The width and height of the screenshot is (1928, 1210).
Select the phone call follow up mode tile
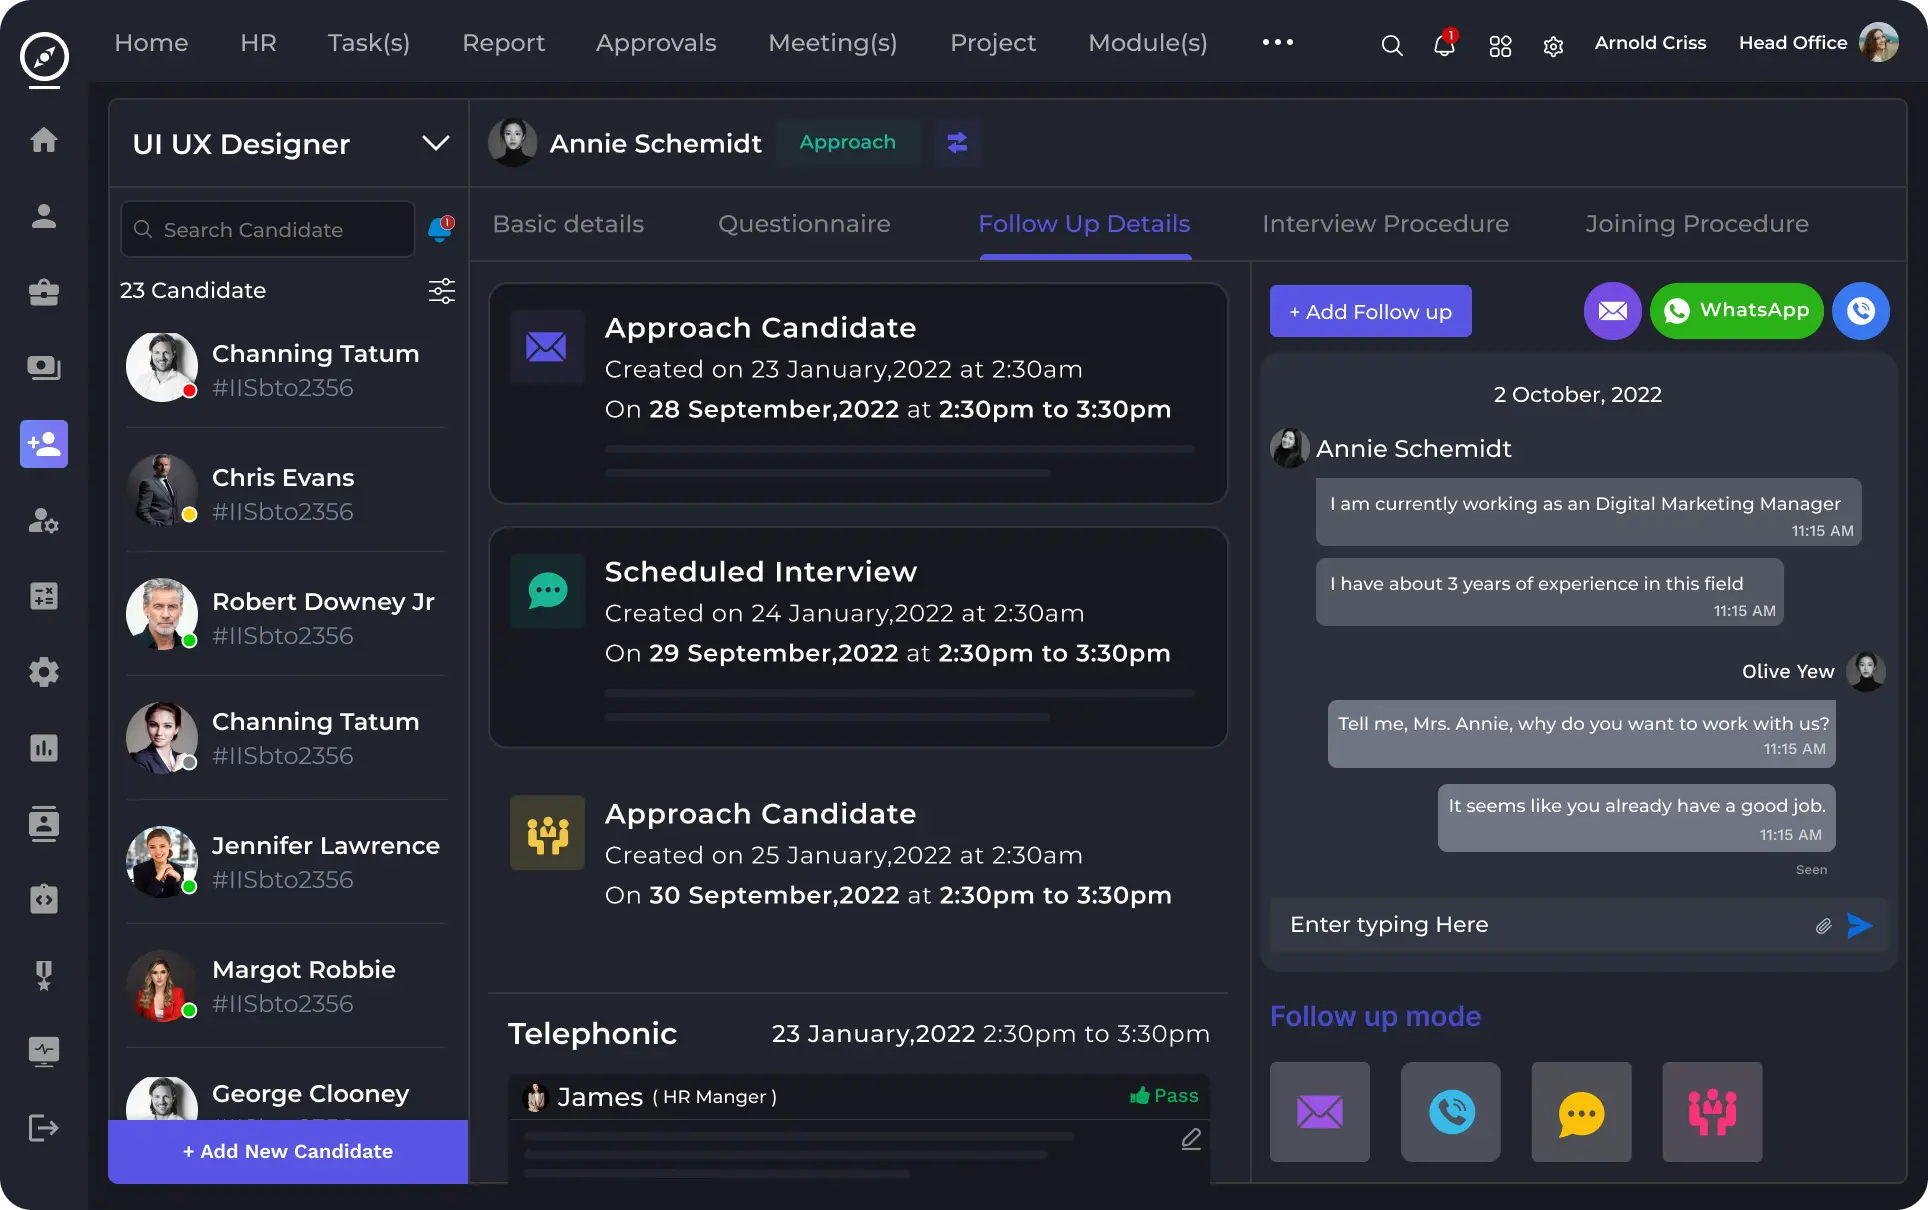pos(1450,1111)
